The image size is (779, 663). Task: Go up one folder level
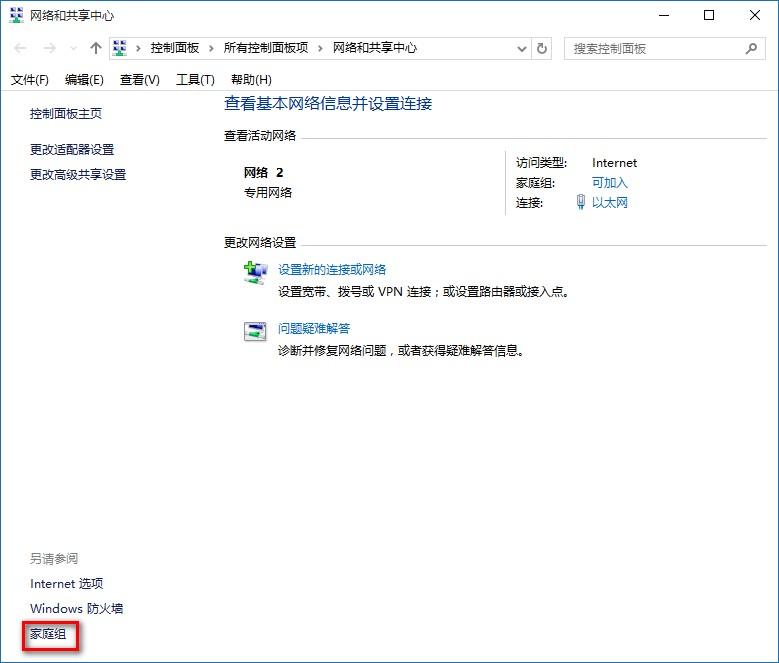tap(95, 48)
